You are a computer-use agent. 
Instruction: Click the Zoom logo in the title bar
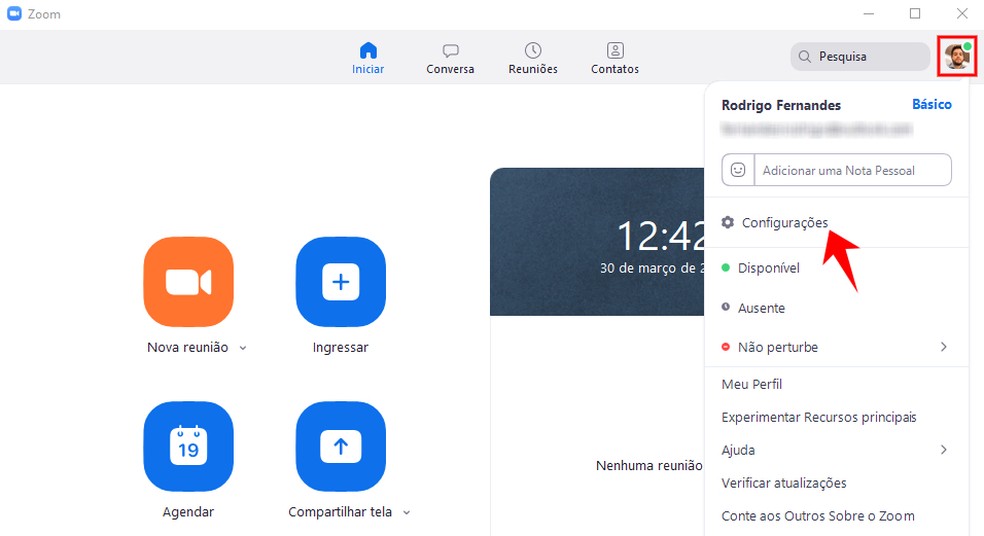click(x=14, y=13)
